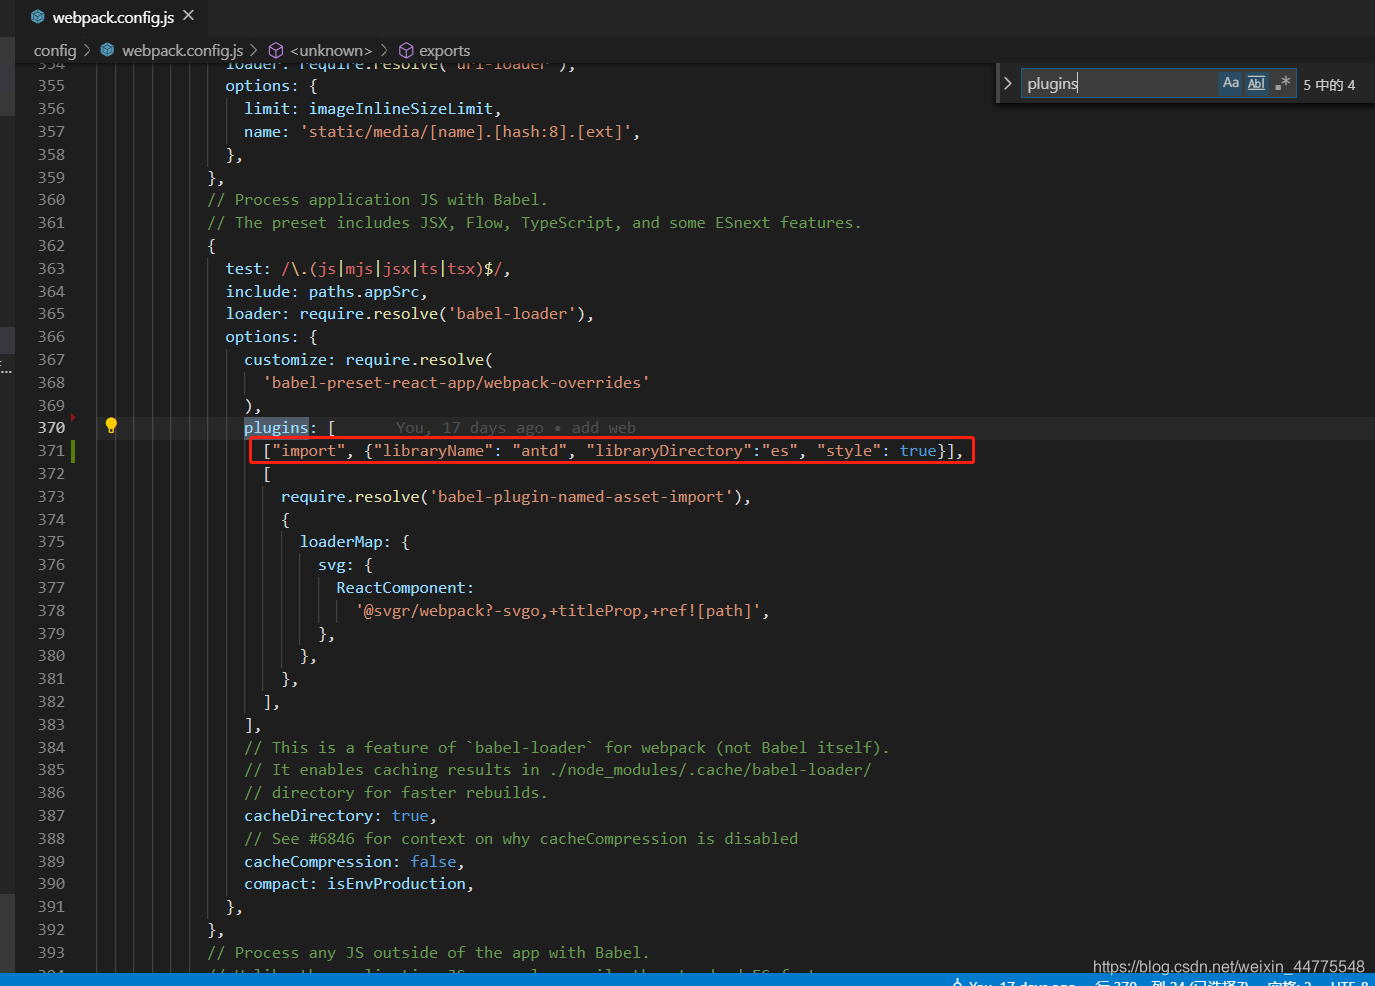Screen dimensions: 1375x986
Task: Toggle Match Case (Aa) in find widget
Action: pos(1231,83)
